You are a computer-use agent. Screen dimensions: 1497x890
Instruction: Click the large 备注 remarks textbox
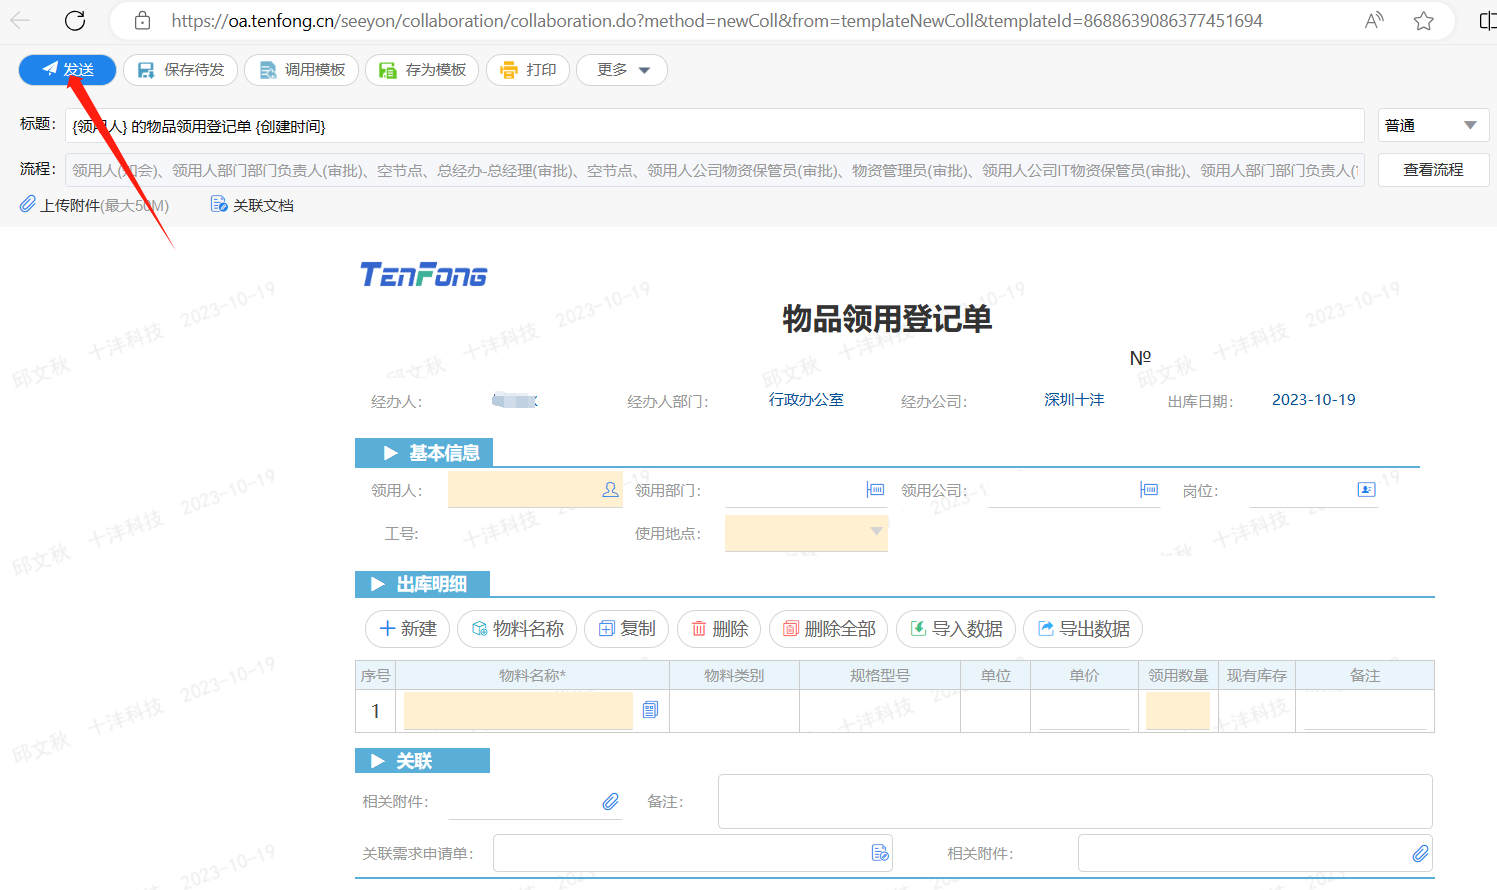coord(1075,801)
